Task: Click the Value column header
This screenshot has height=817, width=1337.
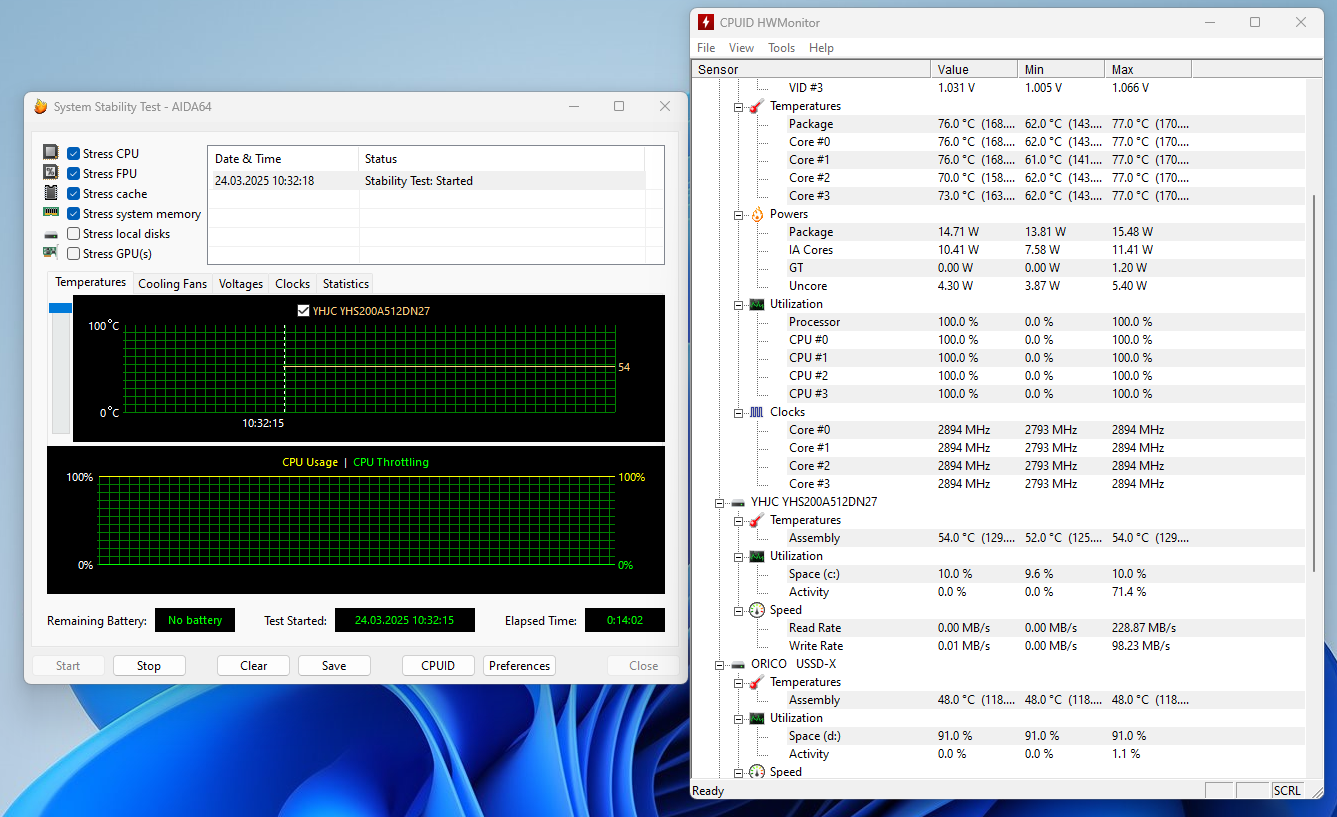Action: 975,69
